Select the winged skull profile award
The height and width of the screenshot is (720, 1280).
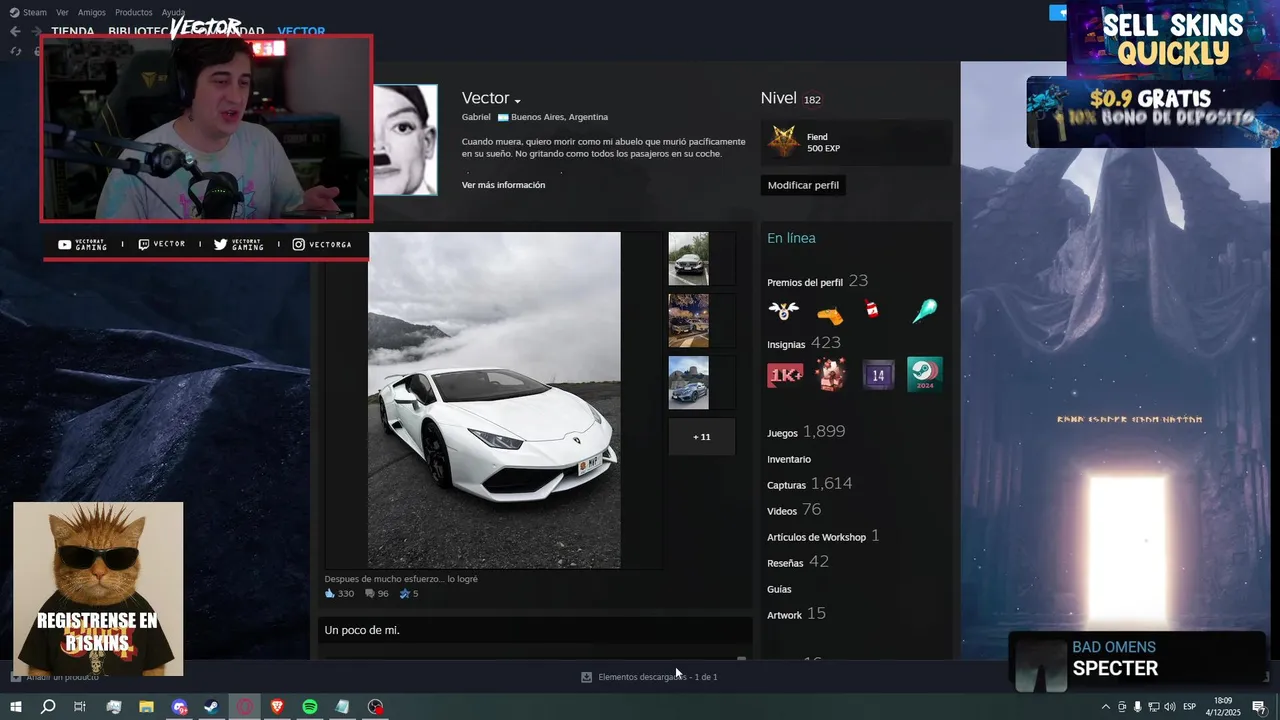[784, 311]
